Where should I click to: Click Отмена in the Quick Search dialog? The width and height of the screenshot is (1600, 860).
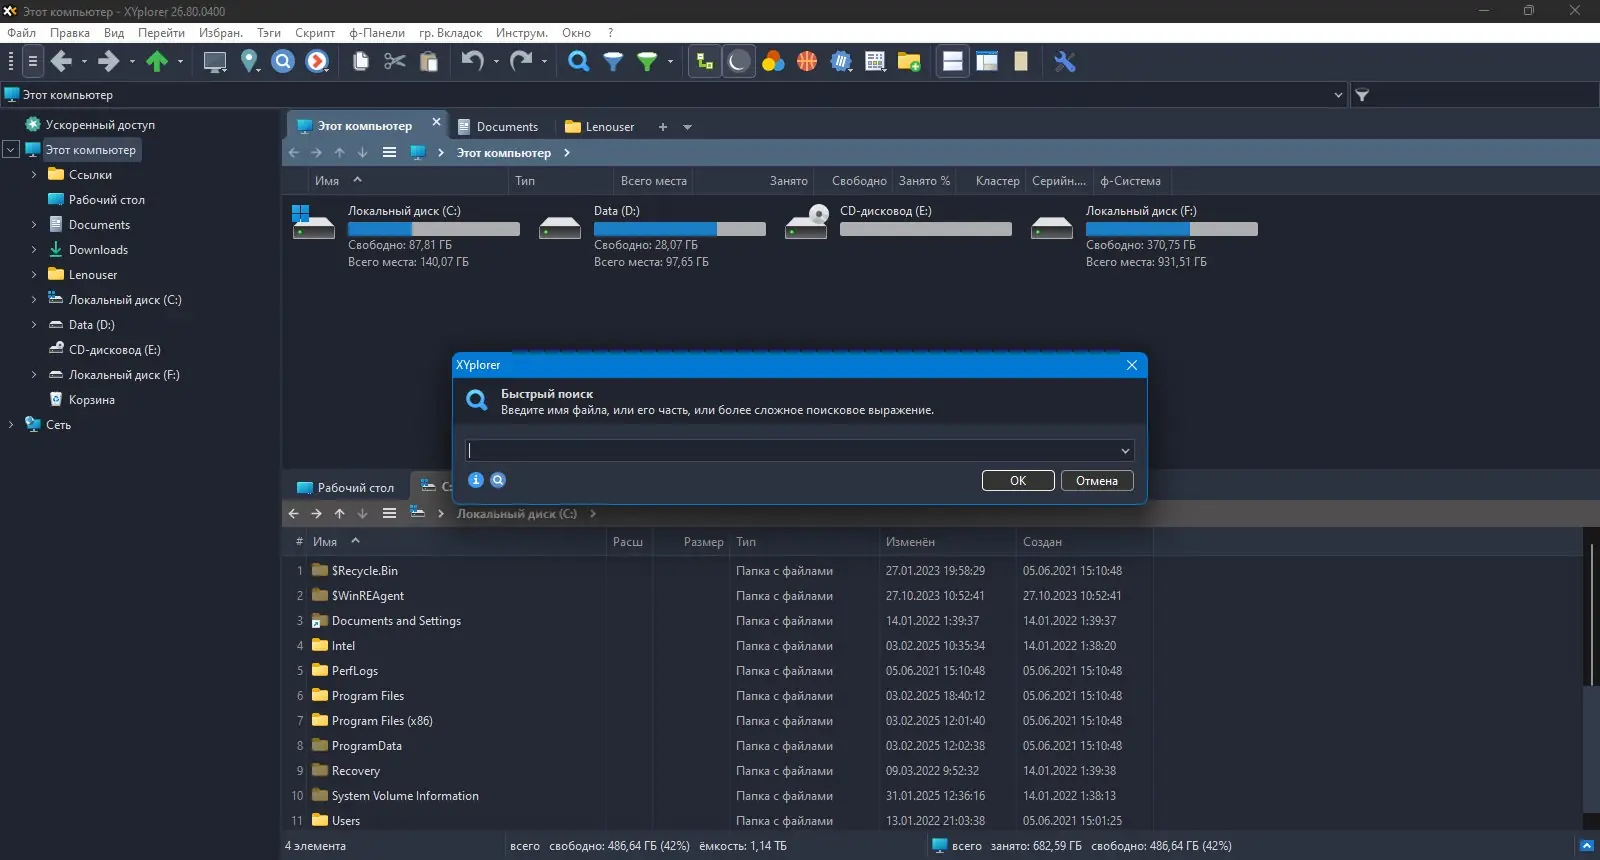1097,481
